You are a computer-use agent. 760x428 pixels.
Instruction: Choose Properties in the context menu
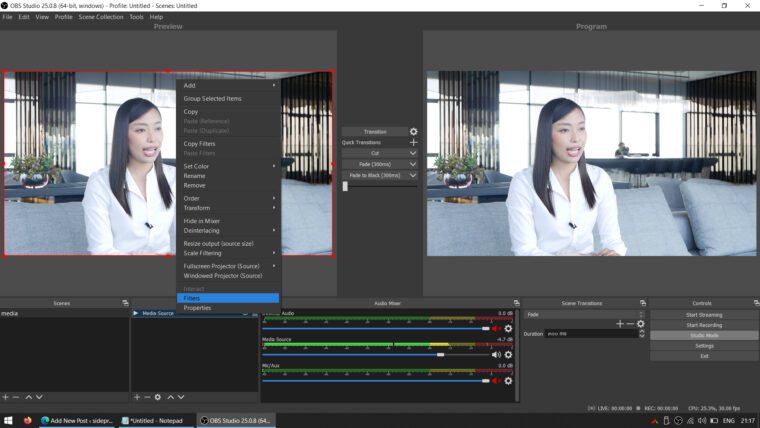click(x=228, y=308)
